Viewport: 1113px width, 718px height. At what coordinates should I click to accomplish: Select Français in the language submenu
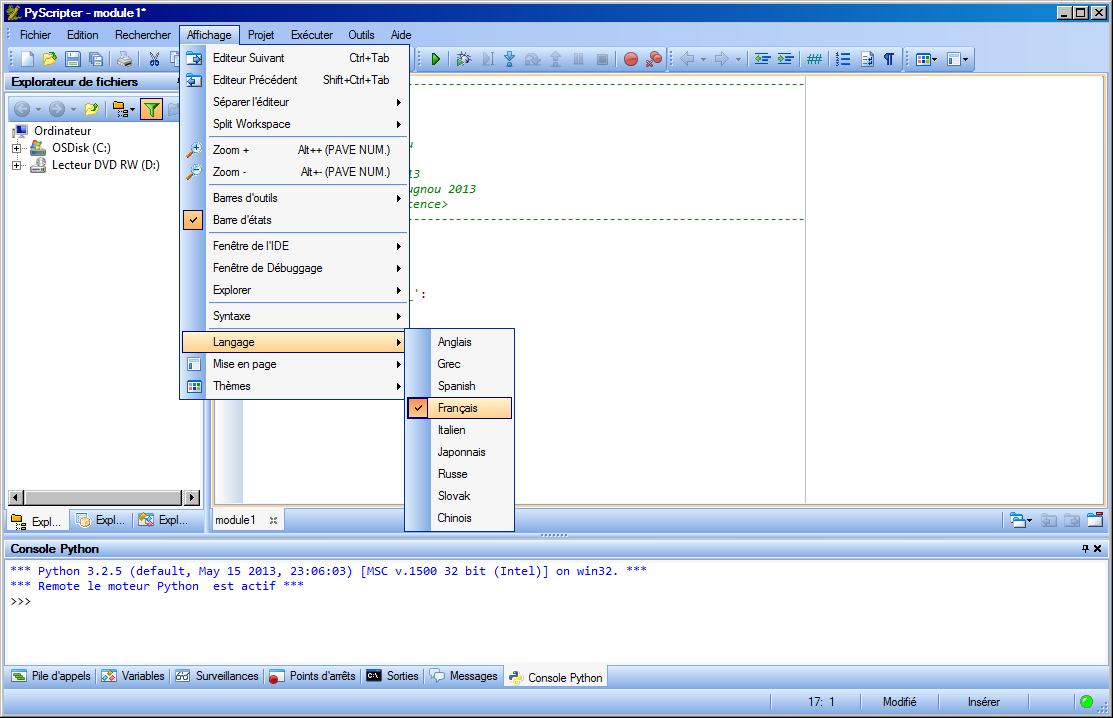click(459, 408)
